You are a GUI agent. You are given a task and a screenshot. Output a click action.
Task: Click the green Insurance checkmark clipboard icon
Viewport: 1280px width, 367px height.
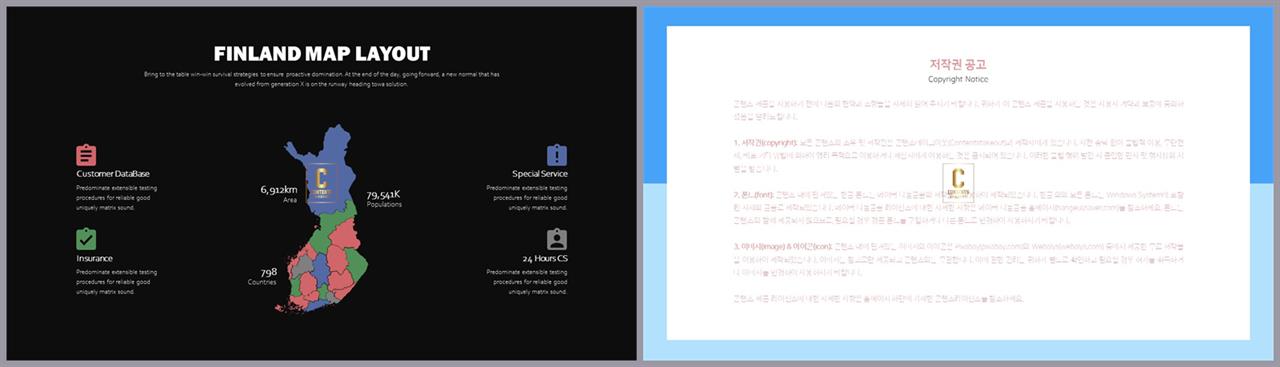pos(86,239)
